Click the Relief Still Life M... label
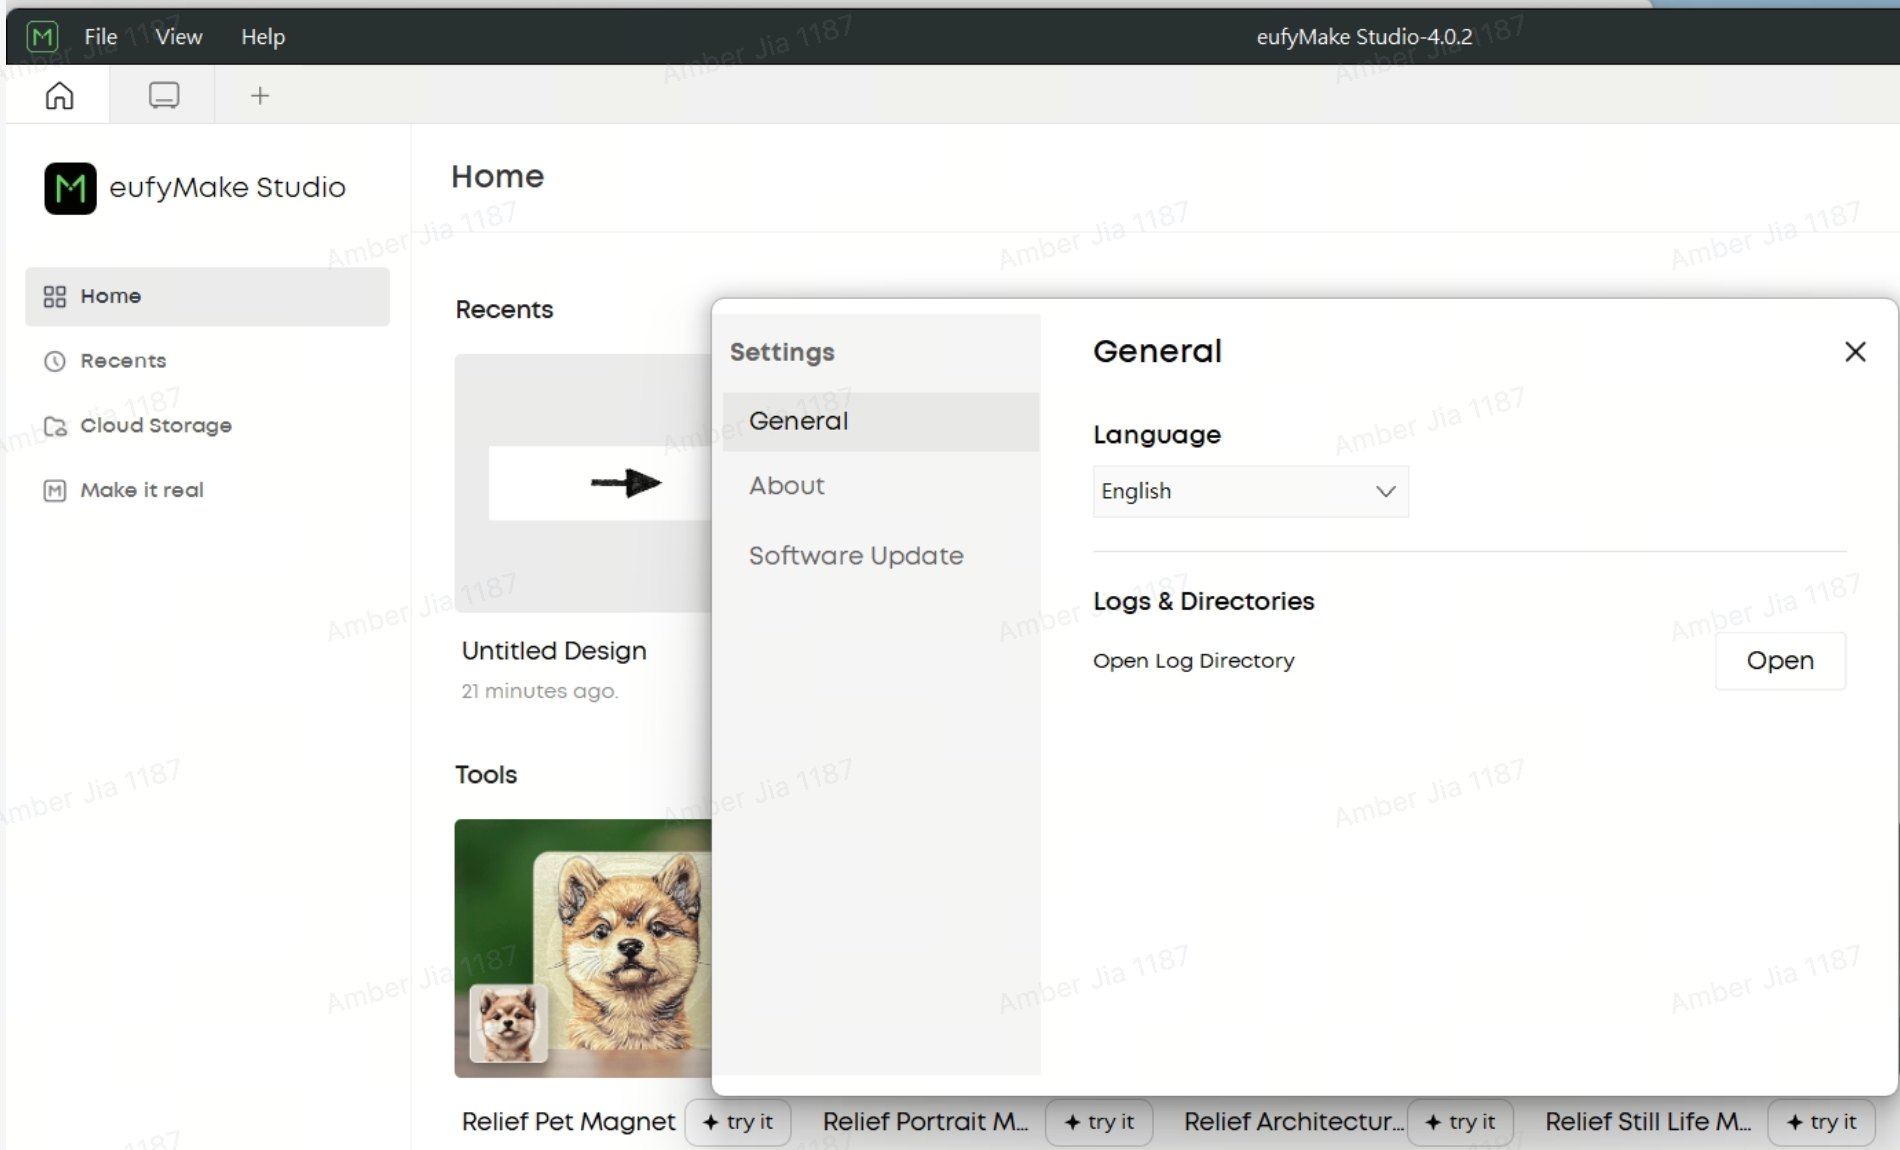The height and width of the screenshot is (1150, 1900). 1648,1122
